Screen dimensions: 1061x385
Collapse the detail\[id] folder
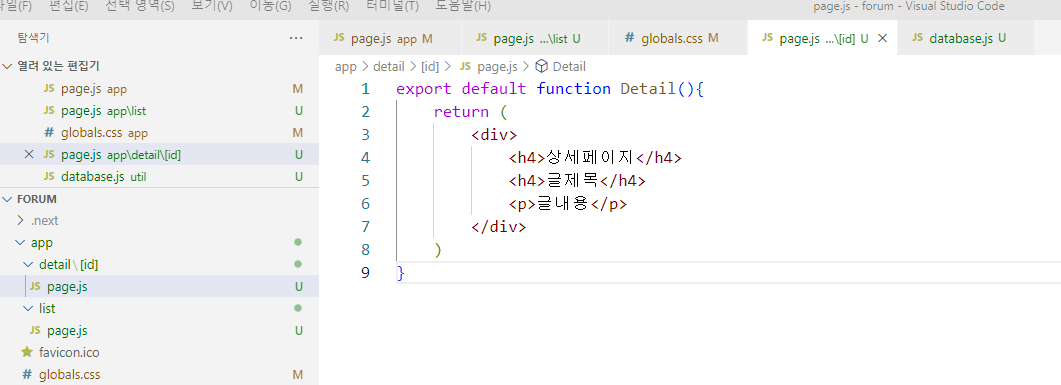click(x=28, y=265)
